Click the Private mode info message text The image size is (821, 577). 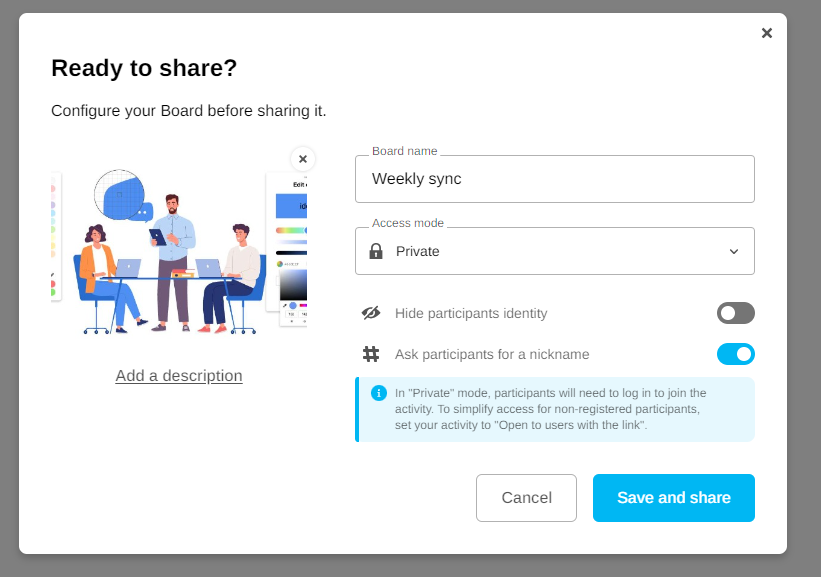(x=550, y=409)
